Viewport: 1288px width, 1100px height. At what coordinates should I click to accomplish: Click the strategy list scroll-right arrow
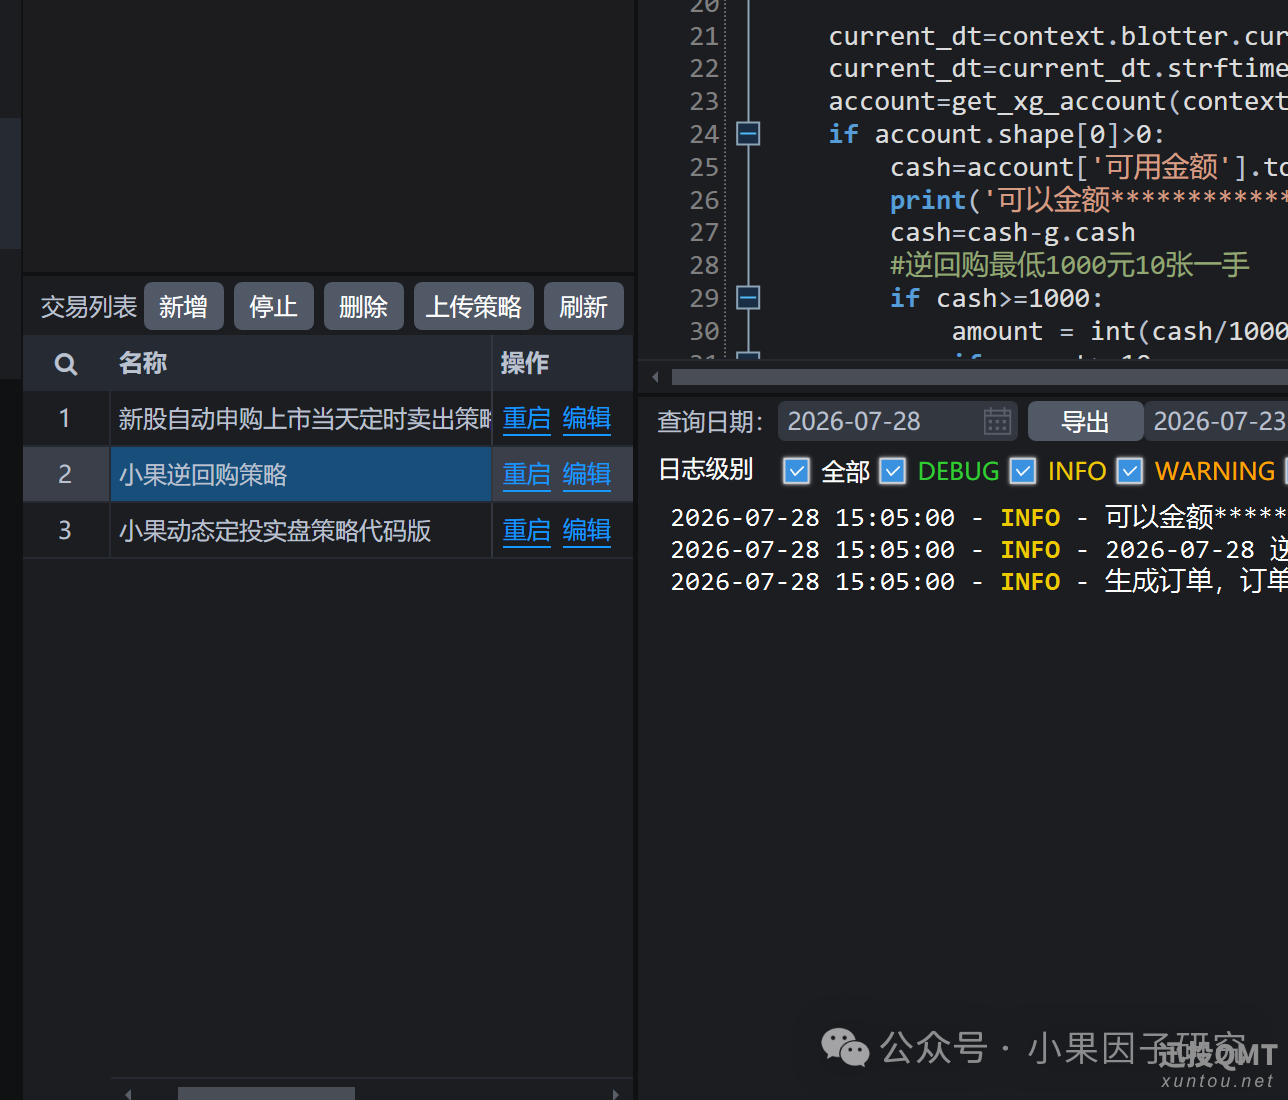click(616, 1094)
